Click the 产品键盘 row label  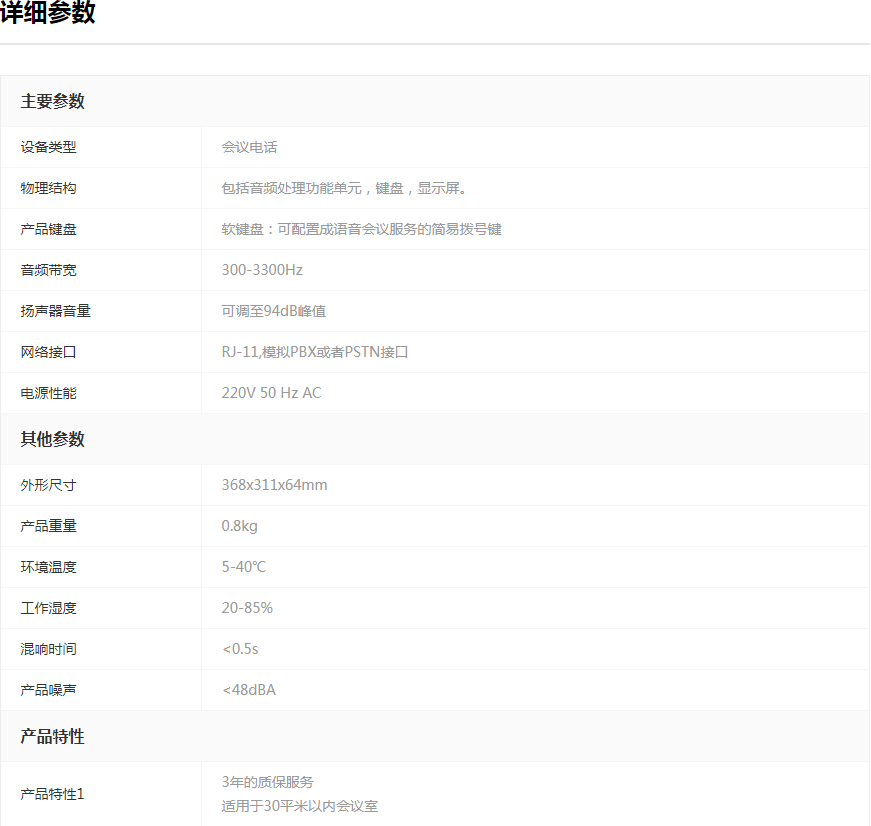click(x=48, y=229)
